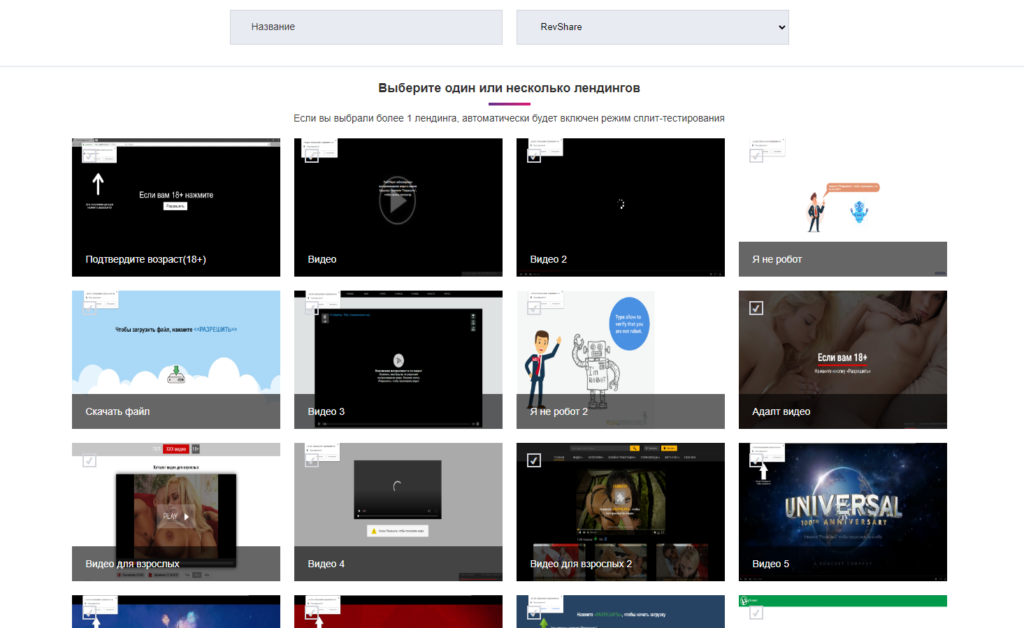Choose the Видео landing card label
Viewport: 1024px width, 628px height.
pyautogui.click(x=322, y=259)
